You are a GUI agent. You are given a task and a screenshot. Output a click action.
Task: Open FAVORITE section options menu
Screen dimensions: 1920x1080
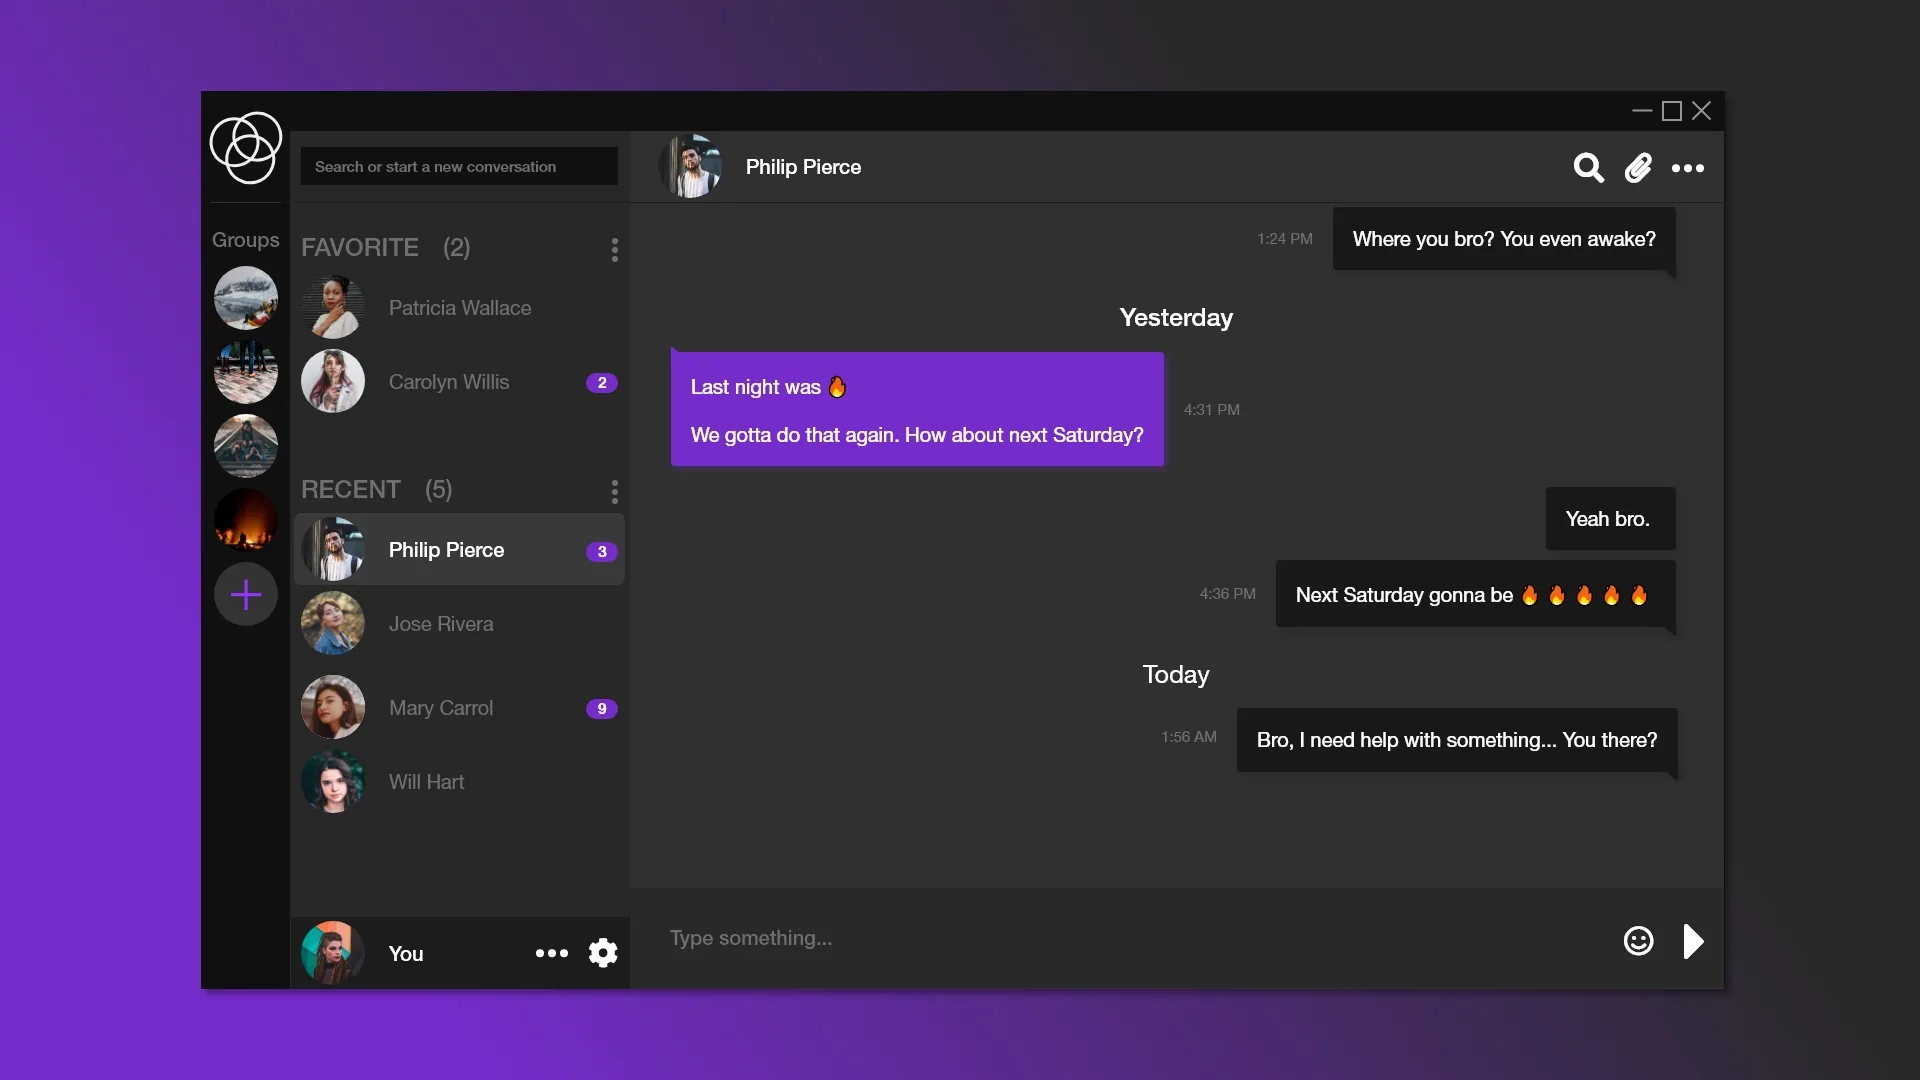point(614,249)
